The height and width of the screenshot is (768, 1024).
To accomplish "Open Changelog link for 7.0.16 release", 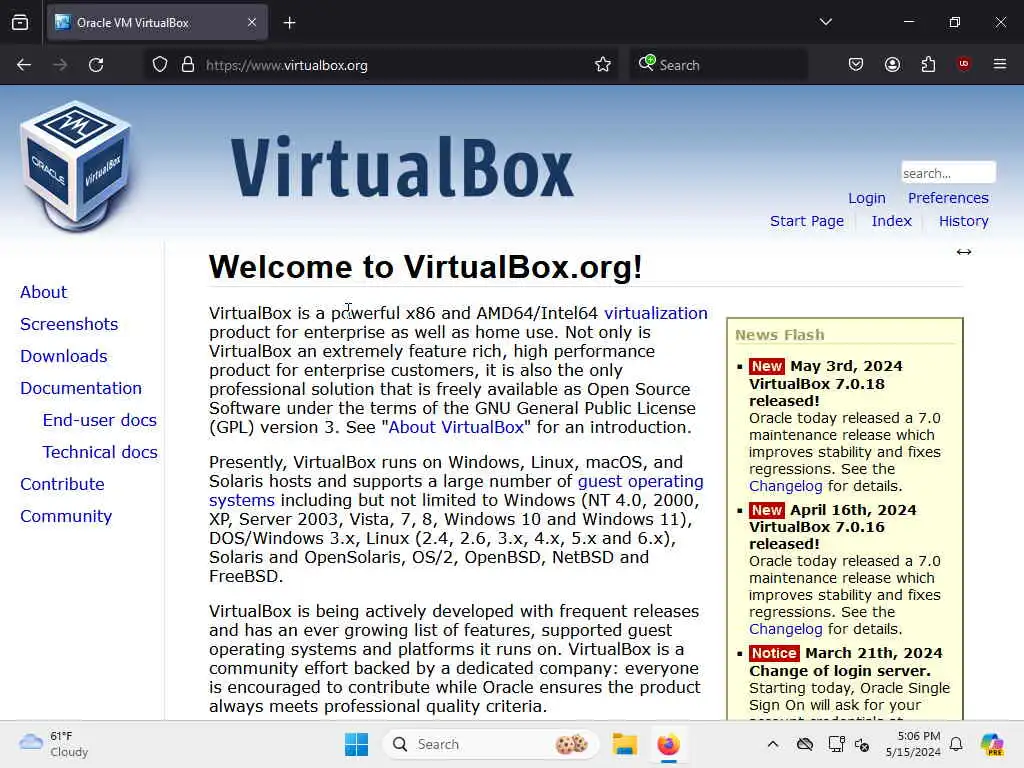I will 786,630.
